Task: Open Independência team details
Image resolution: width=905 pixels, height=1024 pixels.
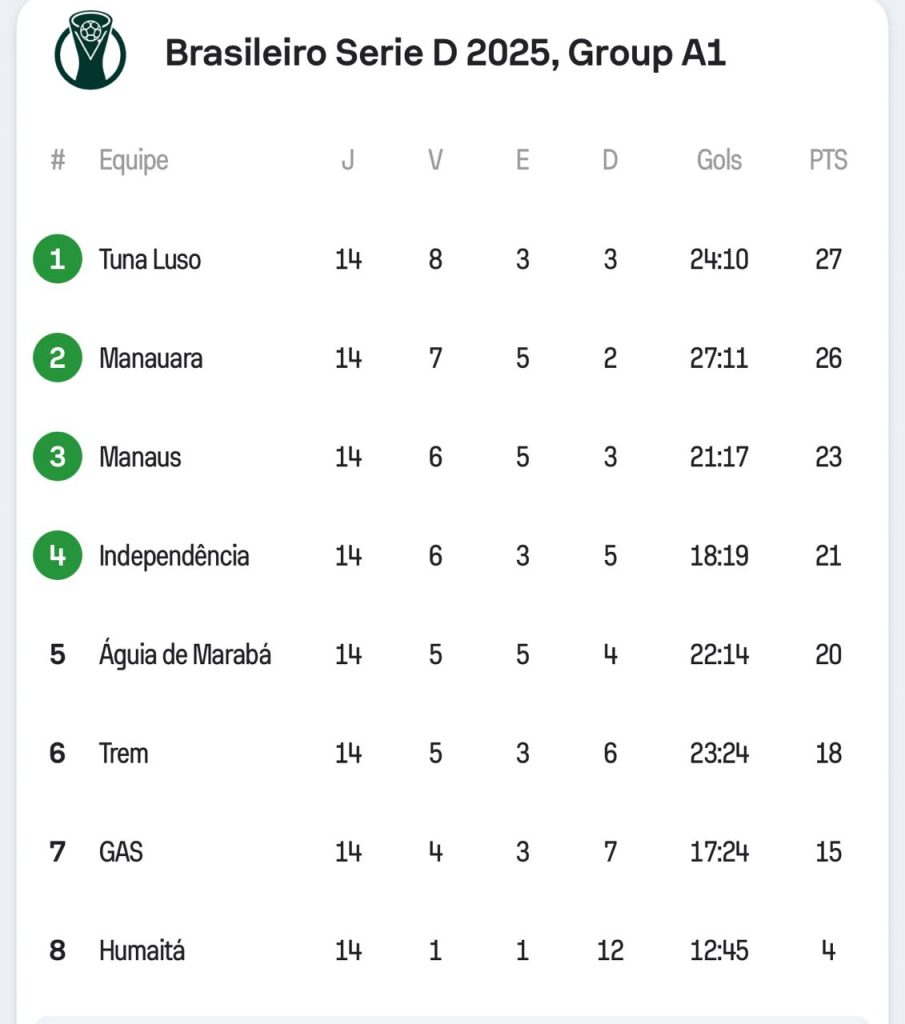Action: pos(174,556)
